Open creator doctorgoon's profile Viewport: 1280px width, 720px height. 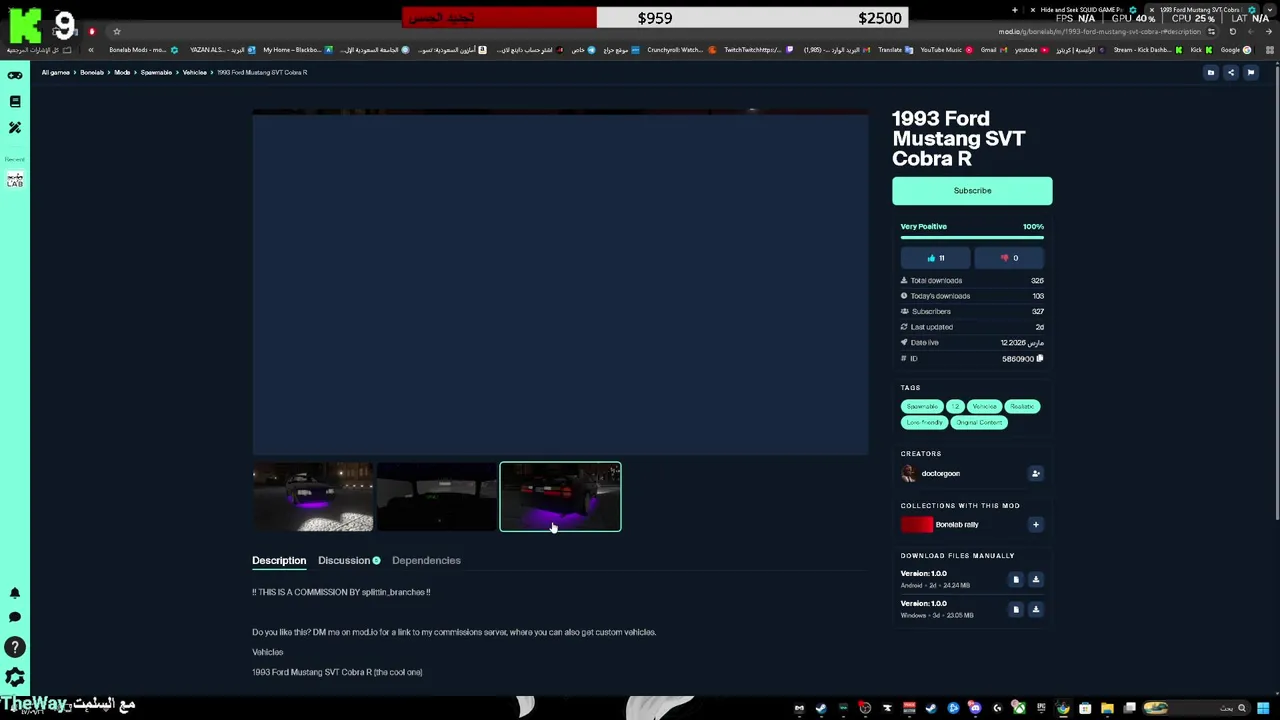[x=940, y=474]
